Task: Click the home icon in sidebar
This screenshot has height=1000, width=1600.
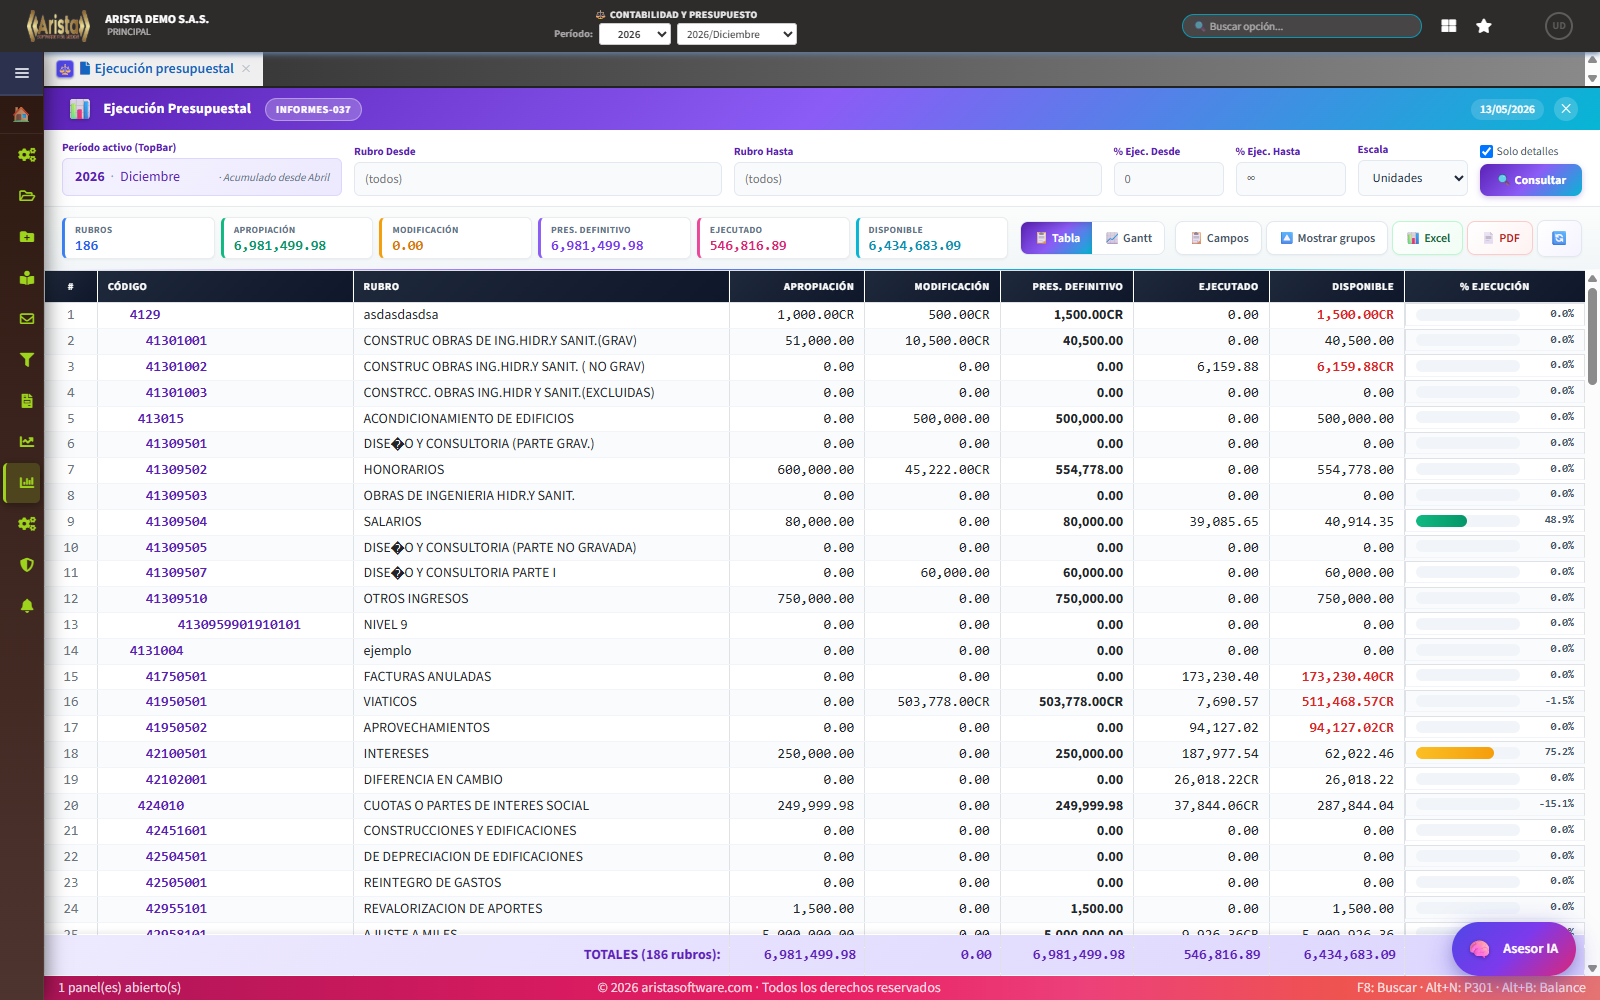Action: 21,115
